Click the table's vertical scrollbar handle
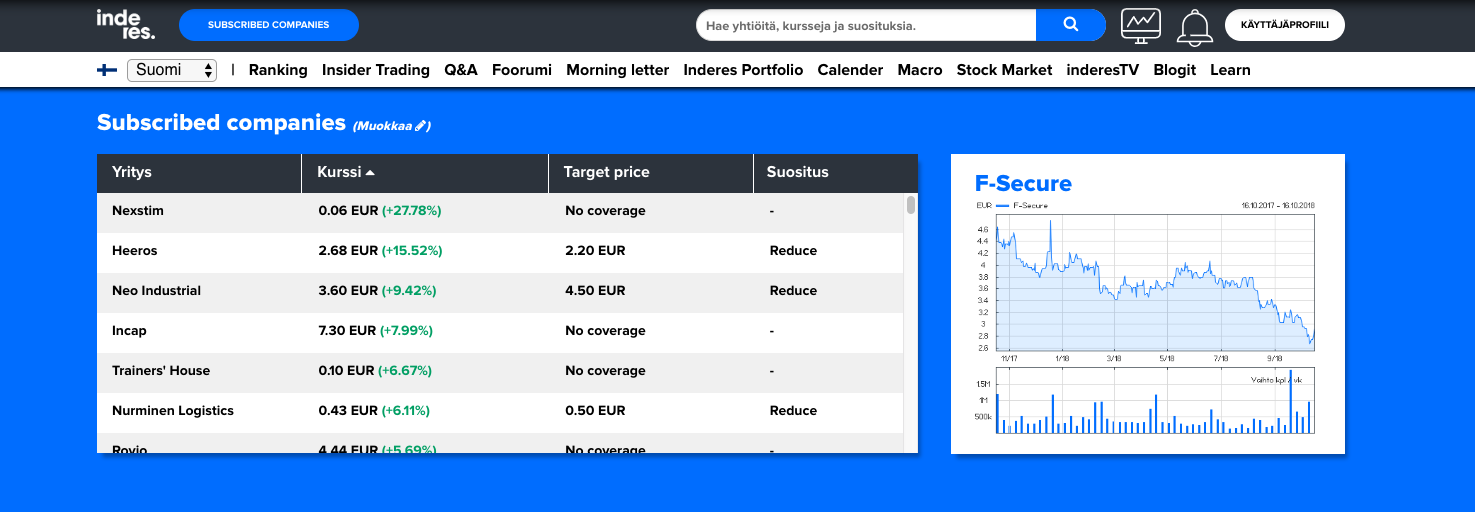 (x=911, y=205)
